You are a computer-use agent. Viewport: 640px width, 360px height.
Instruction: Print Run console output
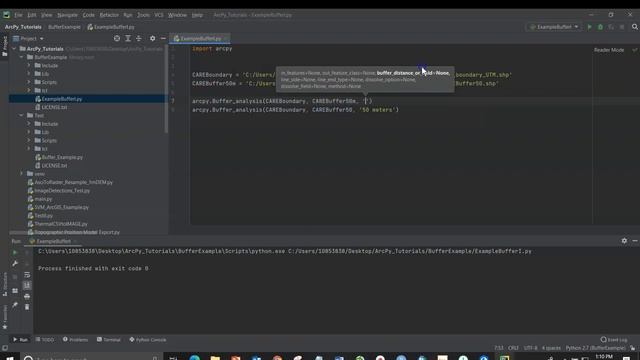pyautogui.click(x=27, y=296)
